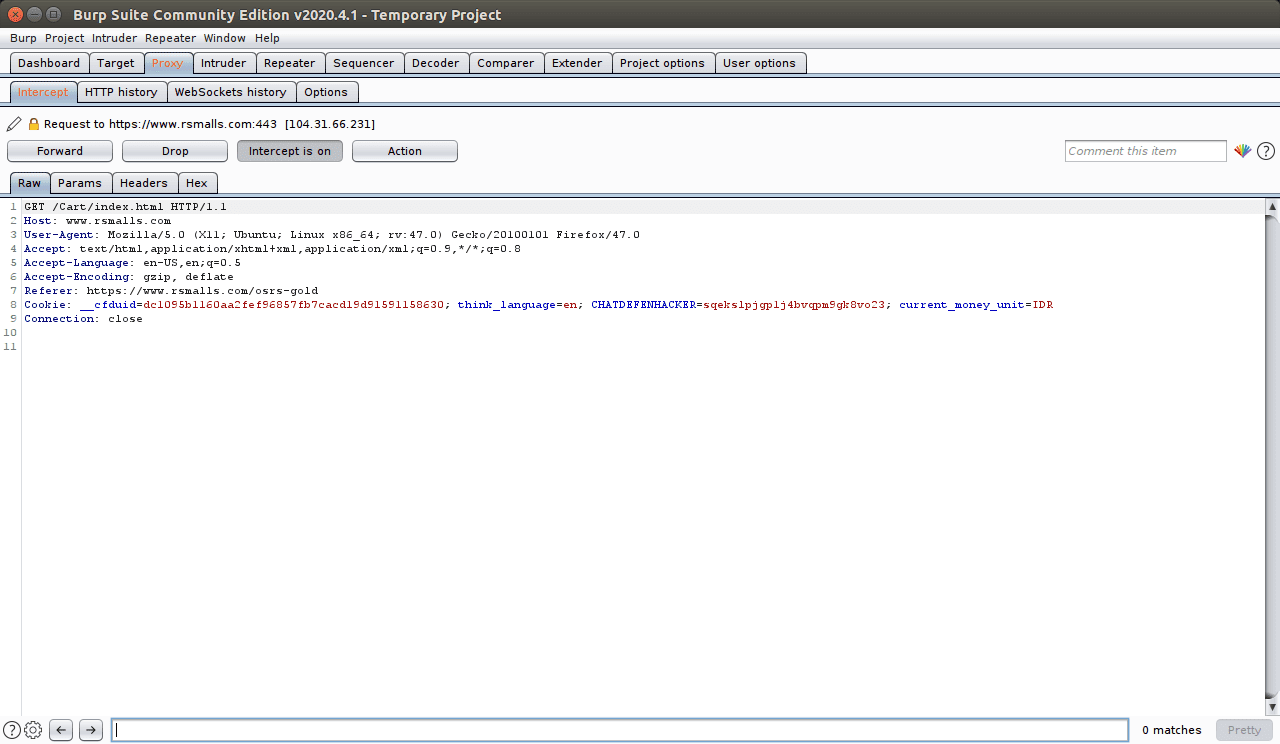The width and height of the screenshot is (1280, 744).
Task: Click the TLS padlock icon
Action: click(x=33, y=123)
